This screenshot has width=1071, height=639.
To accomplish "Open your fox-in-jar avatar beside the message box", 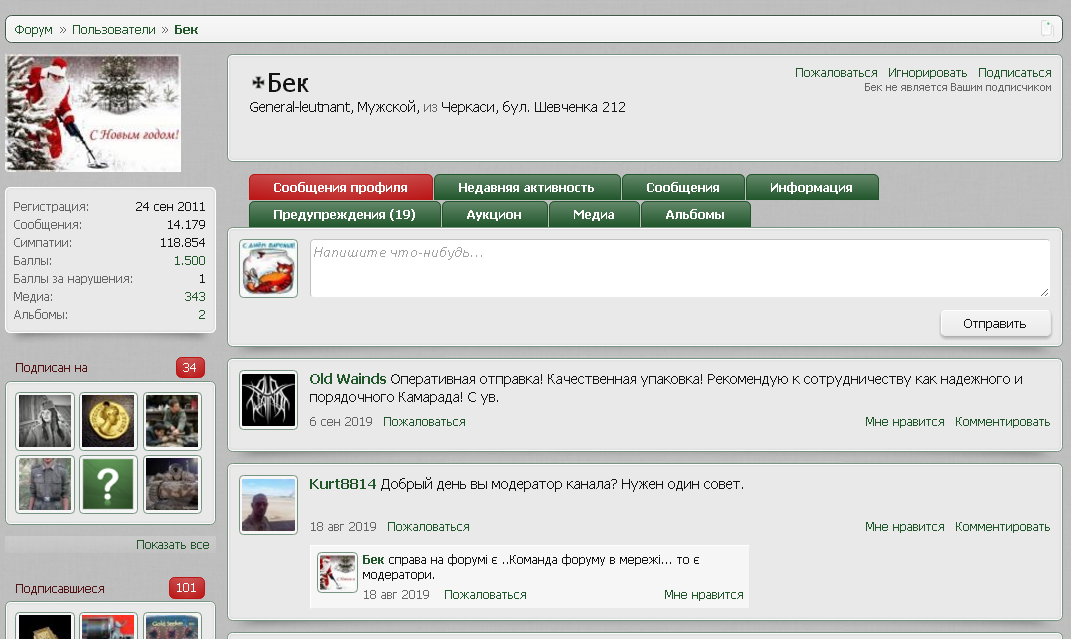I will pyautogui.click(x=268, y=268).
